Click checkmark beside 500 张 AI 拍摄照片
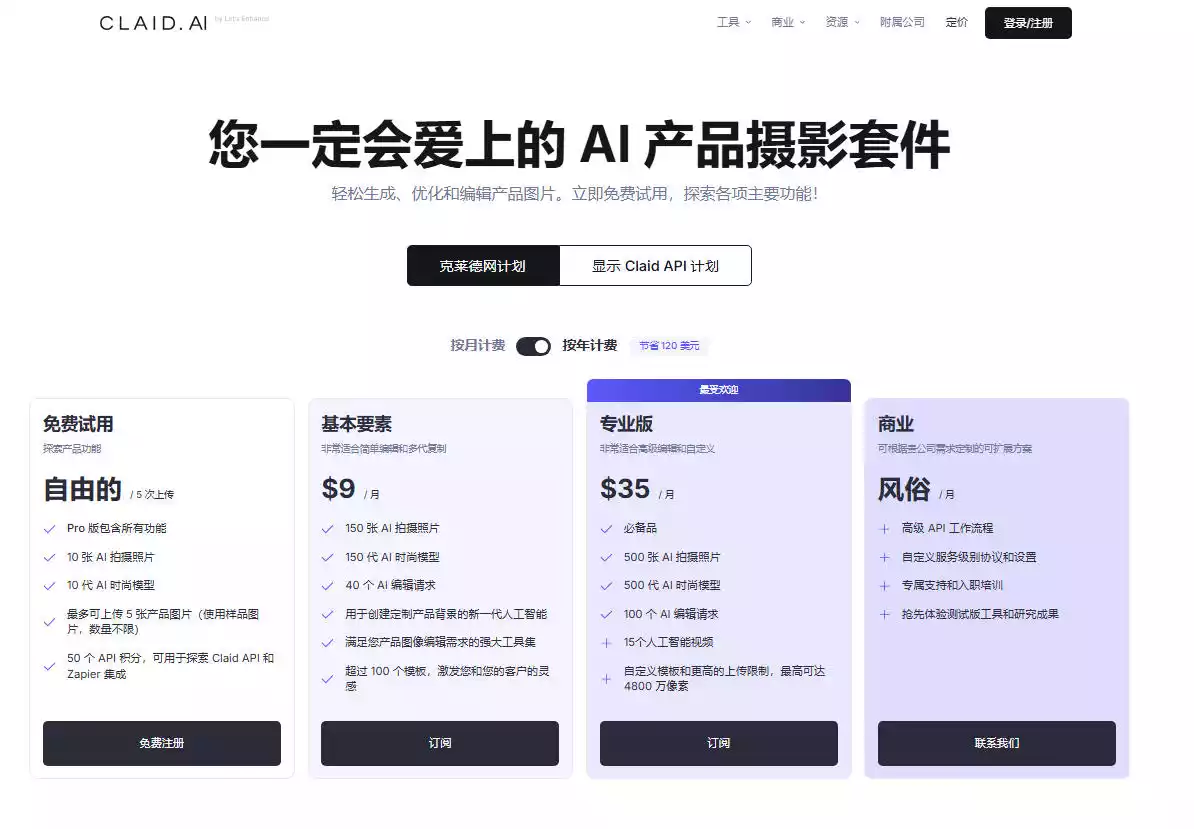Image resolution: width=1194 pixels, height=829 pixels. click(606, 558)
